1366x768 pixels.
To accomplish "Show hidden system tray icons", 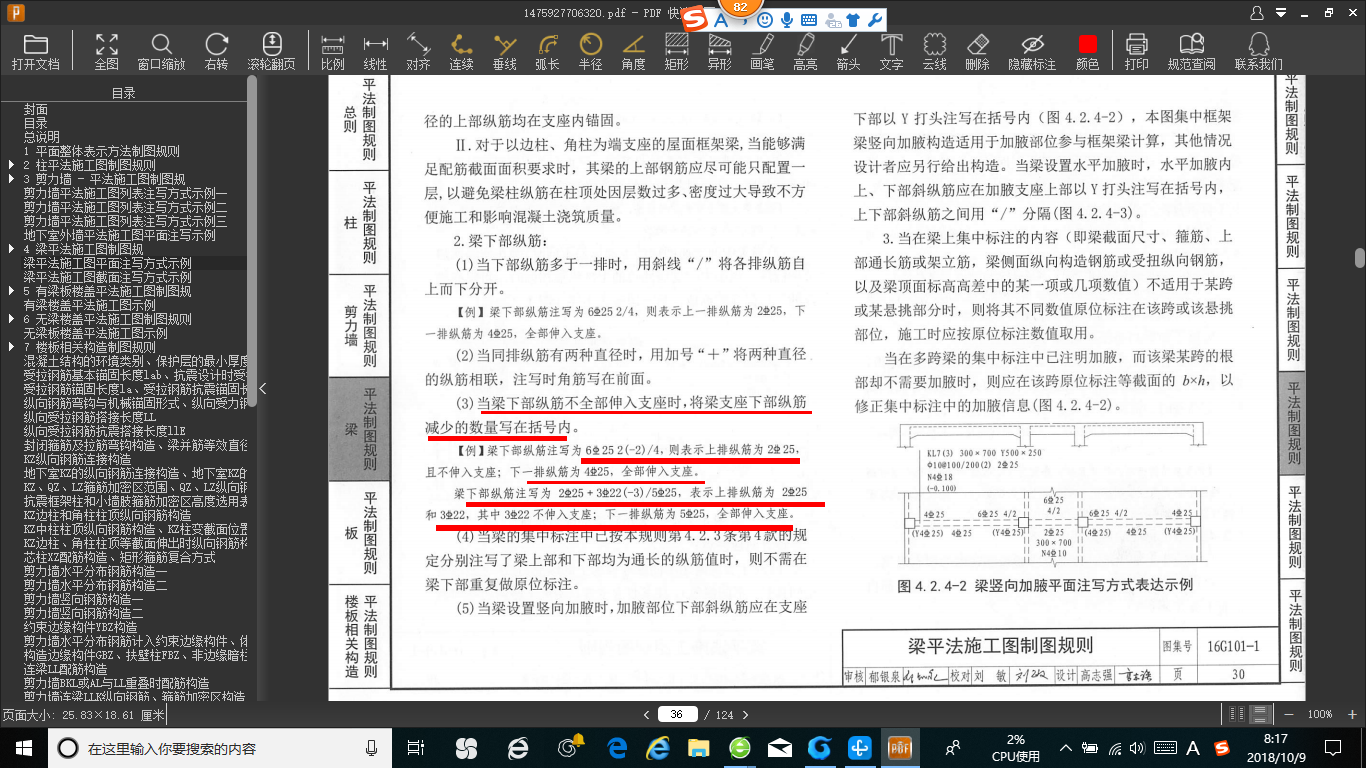I will pos(1065,748).
